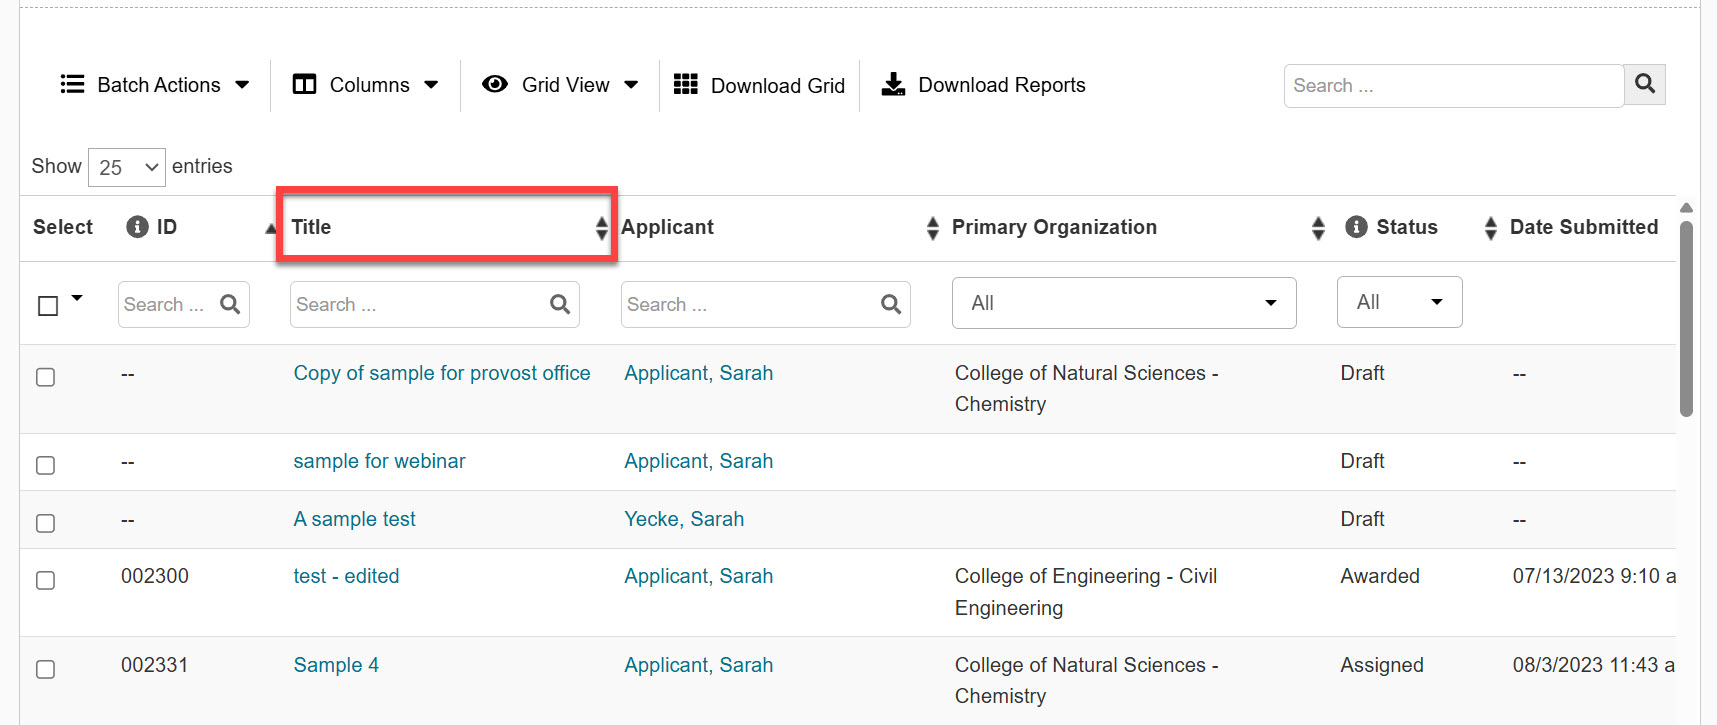Toggle the select-all checkbox in filter row
Screen dimensions: 1717x725
click(48, 305)
